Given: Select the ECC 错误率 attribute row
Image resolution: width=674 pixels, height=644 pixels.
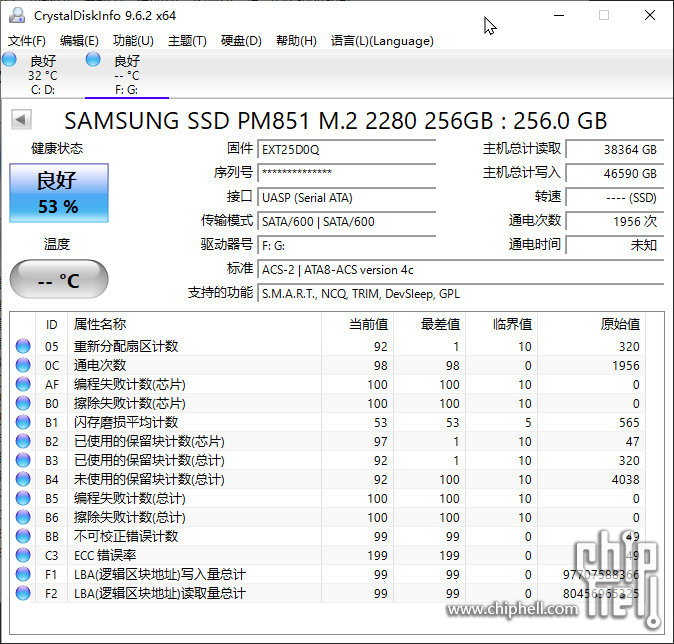Looking at the screenshot, I should [x=328, y=555].
